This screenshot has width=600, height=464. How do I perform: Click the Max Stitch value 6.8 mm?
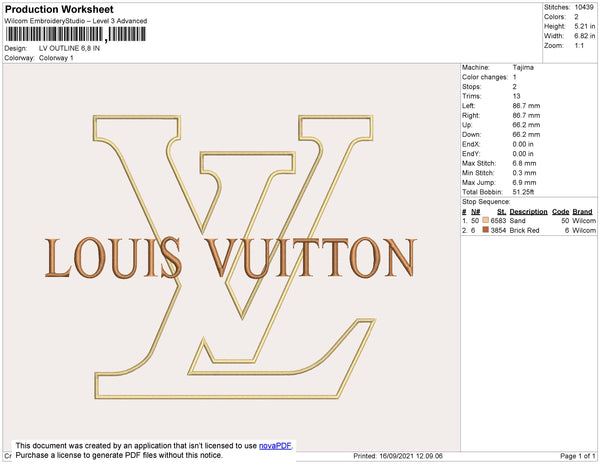tap(524, 163)
